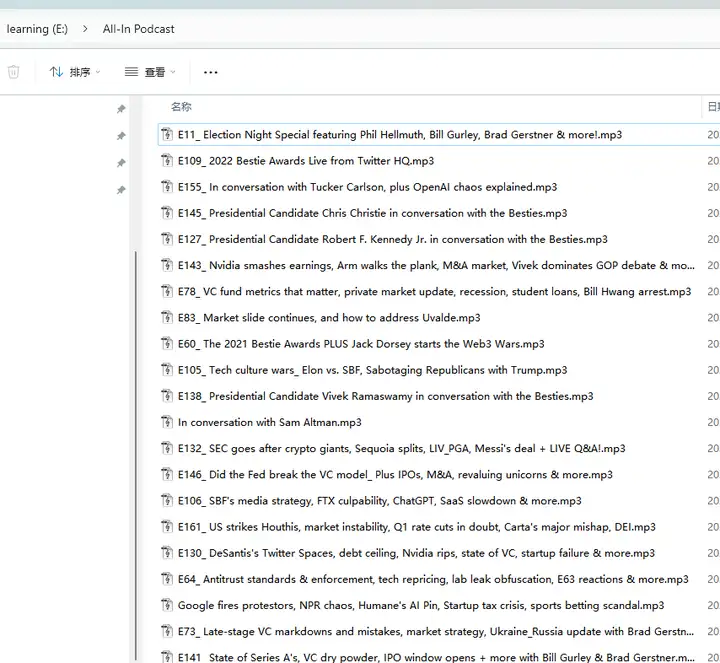Screen dimensions: 720x663
Task: Click the mp3 icon for E143_ Nvidia smashes earnings
Action: pyautogui.click(x=167, y=265)
